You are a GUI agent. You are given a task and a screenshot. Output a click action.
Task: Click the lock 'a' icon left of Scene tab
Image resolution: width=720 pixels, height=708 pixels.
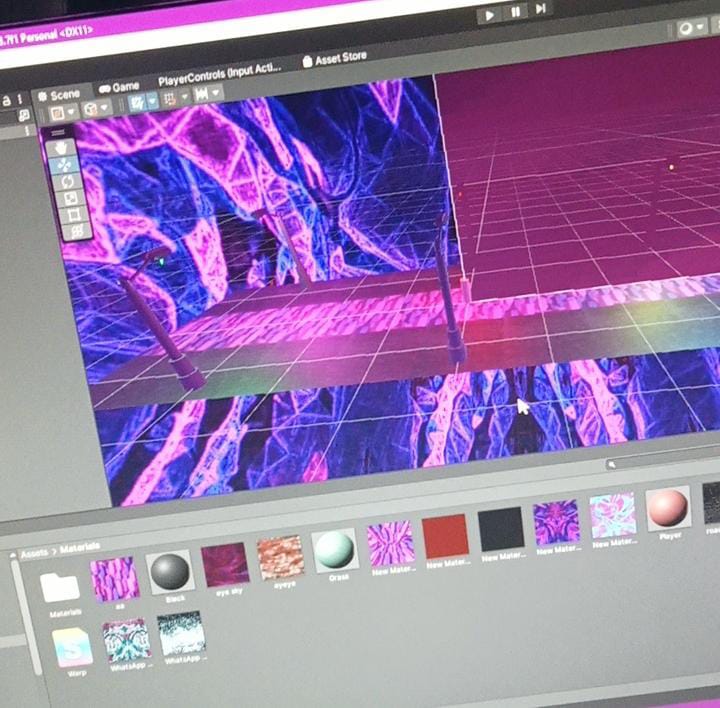(6, 101)
